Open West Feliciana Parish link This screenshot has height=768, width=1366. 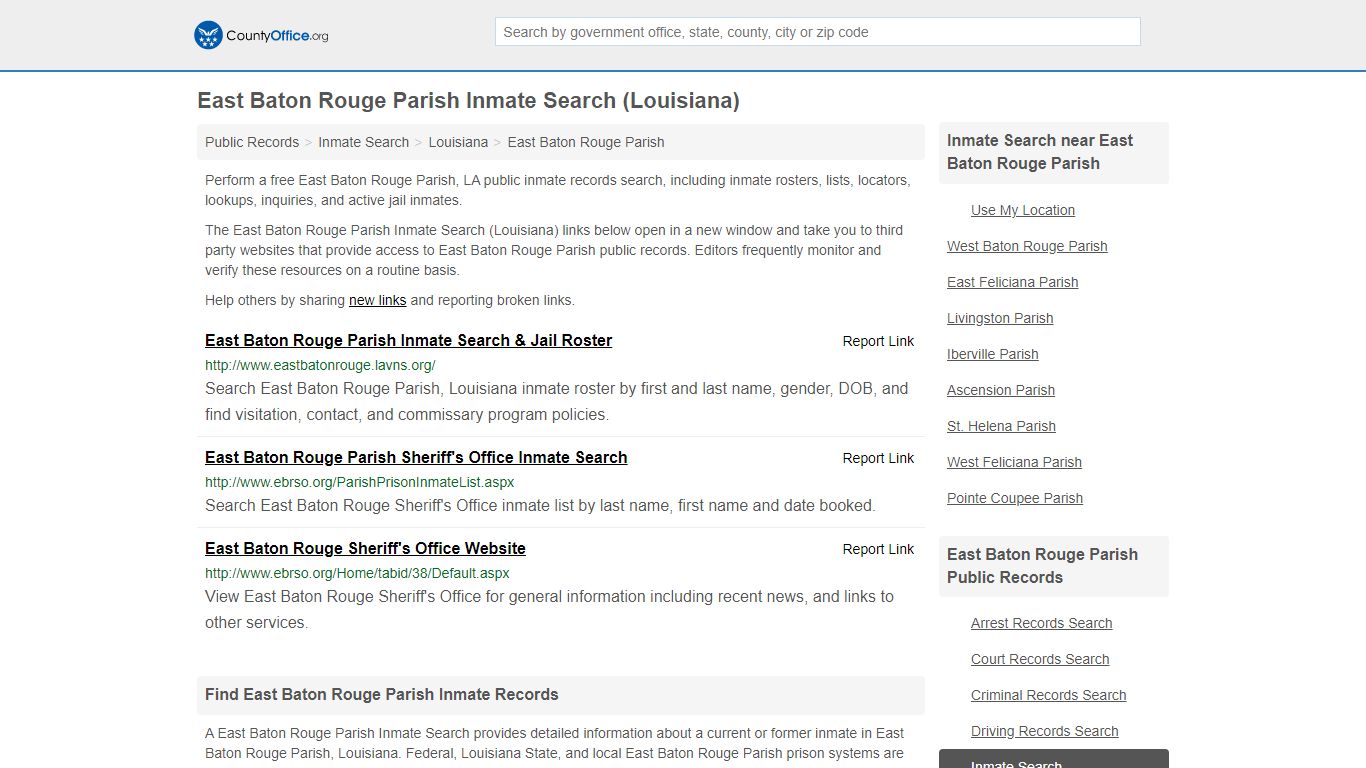click(1014, 462)
